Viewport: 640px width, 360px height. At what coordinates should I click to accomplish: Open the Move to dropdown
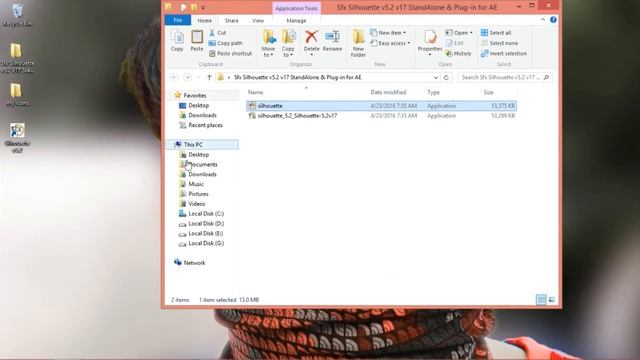coord(268,44)
